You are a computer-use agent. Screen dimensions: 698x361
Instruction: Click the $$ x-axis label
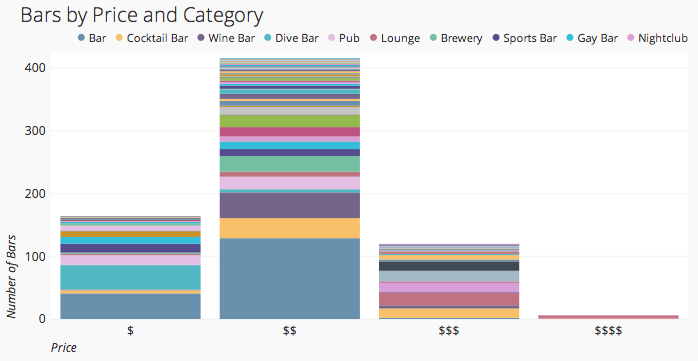point(290,331)
